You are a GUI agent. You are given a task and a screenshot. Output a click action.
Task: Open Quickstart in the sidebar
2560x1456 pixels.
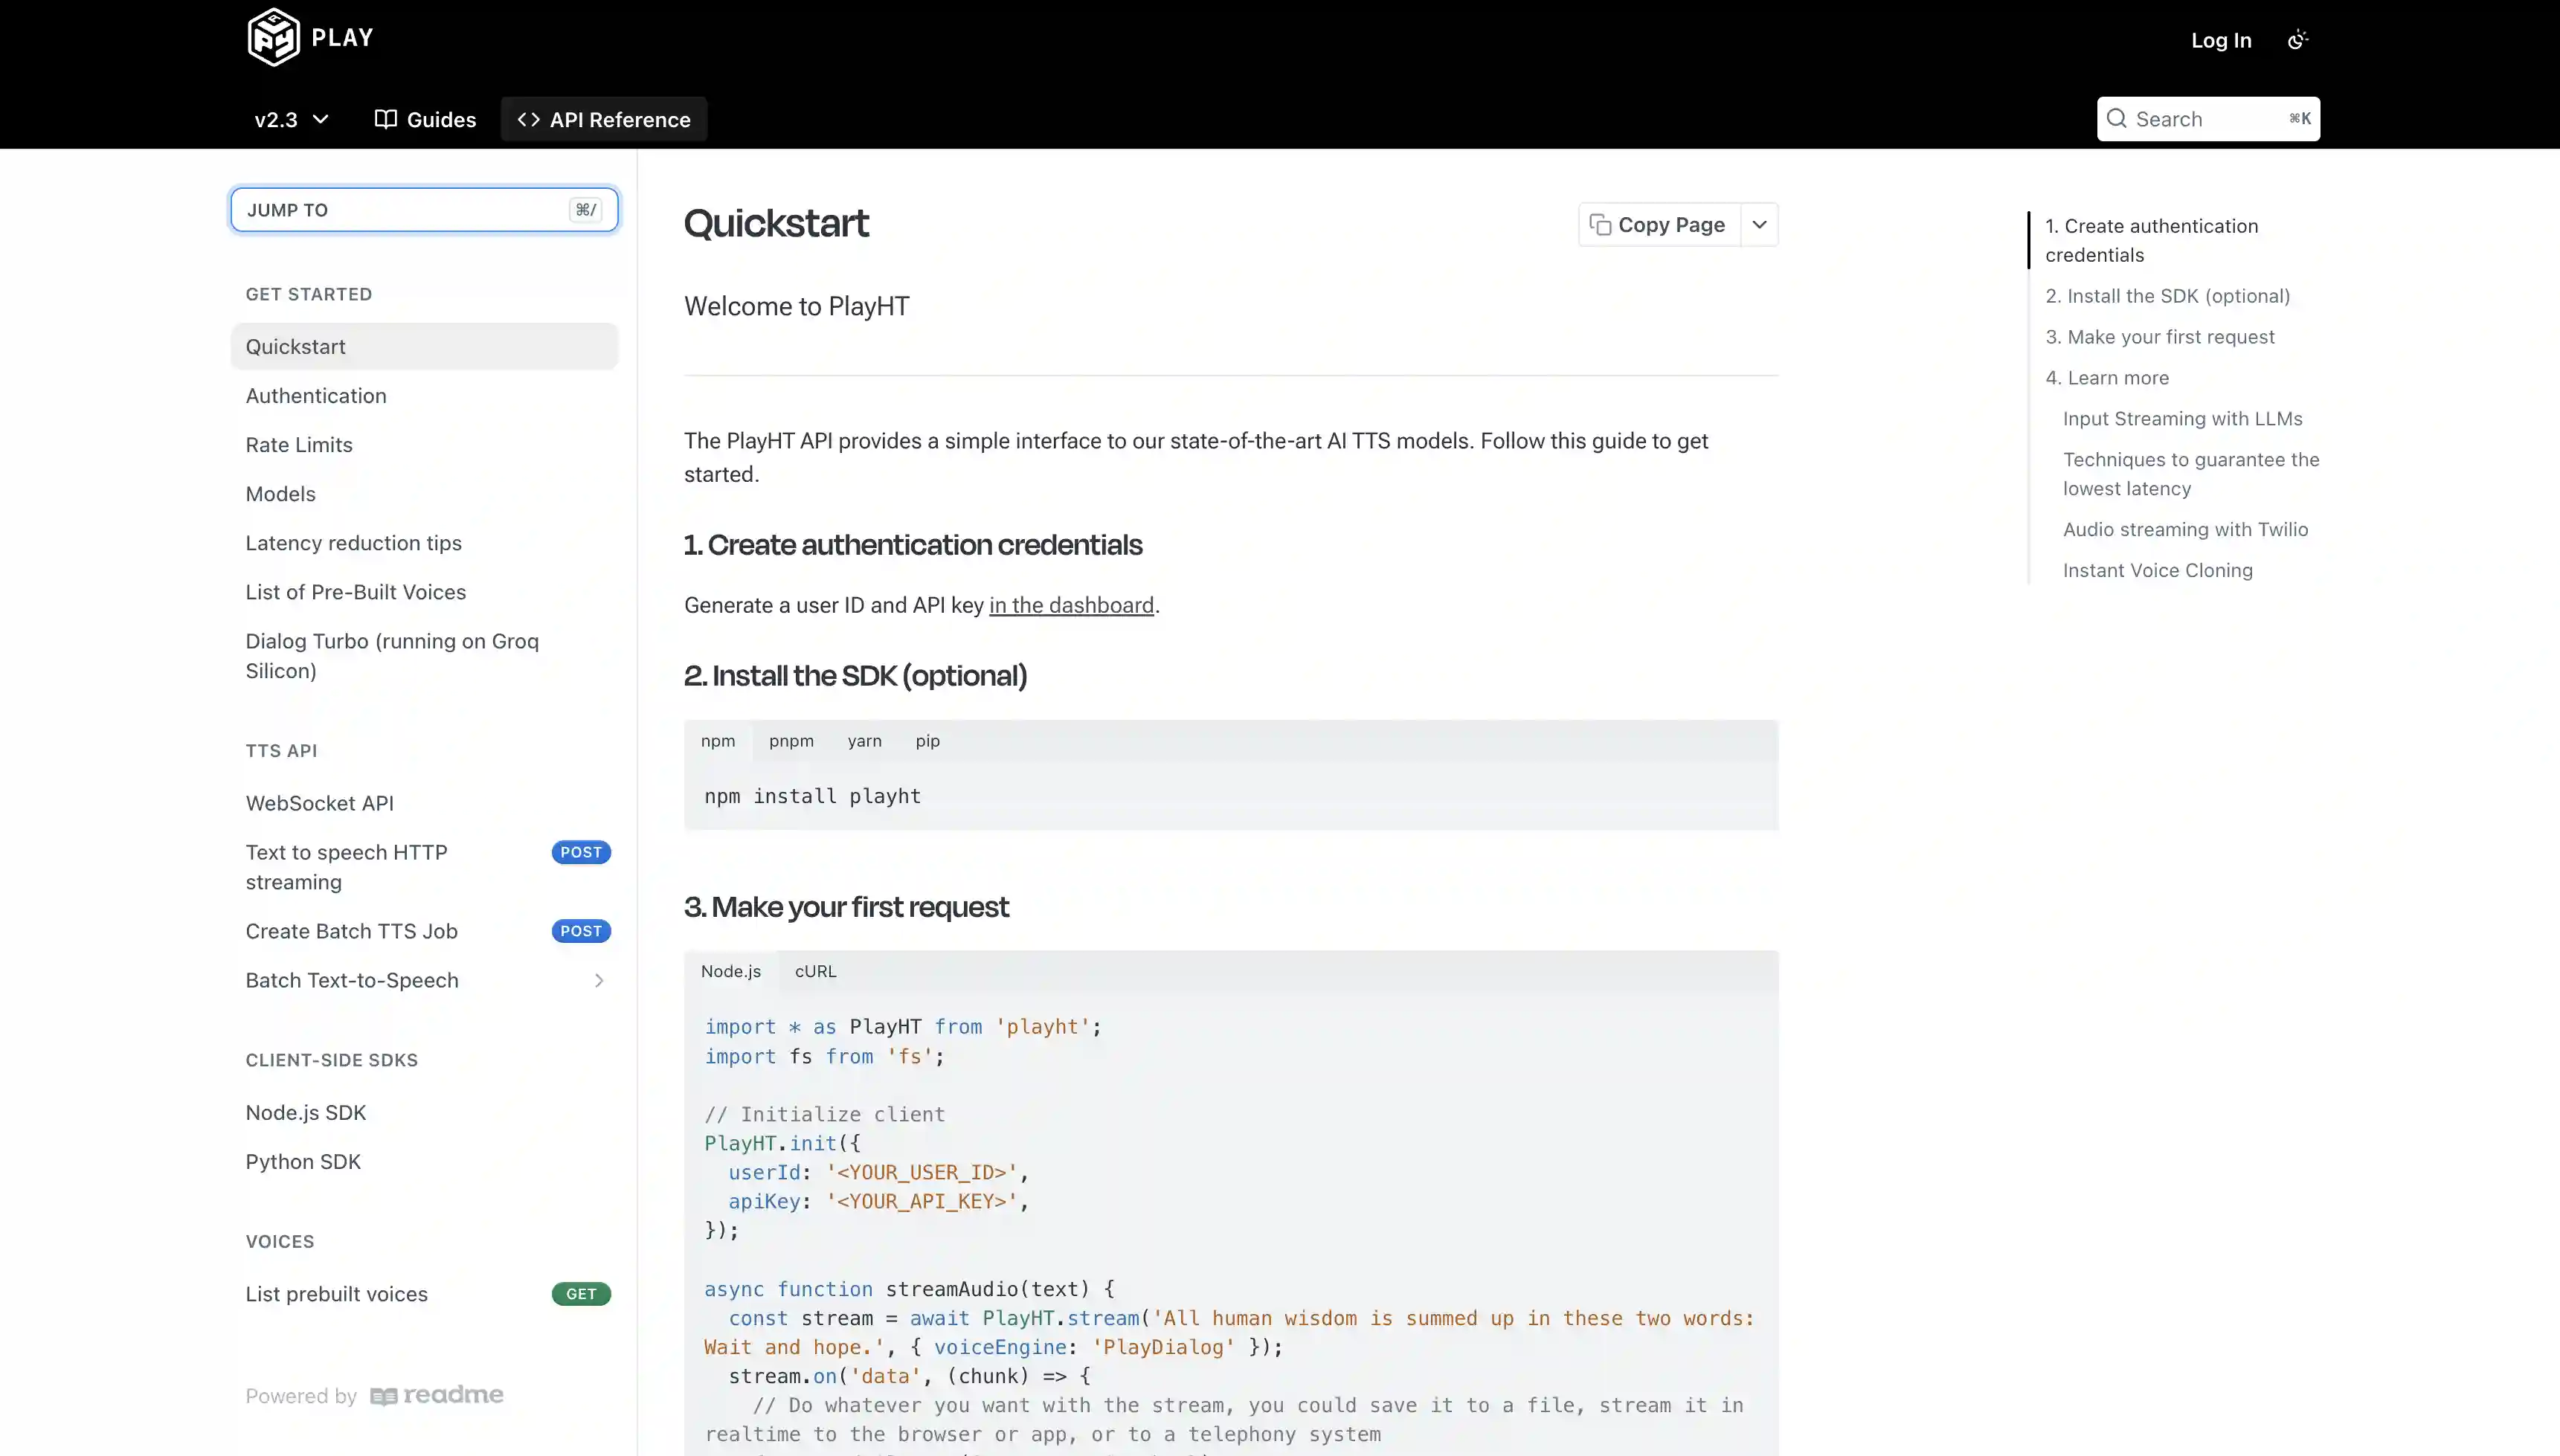pyautogui.click(x=424, y=346)
